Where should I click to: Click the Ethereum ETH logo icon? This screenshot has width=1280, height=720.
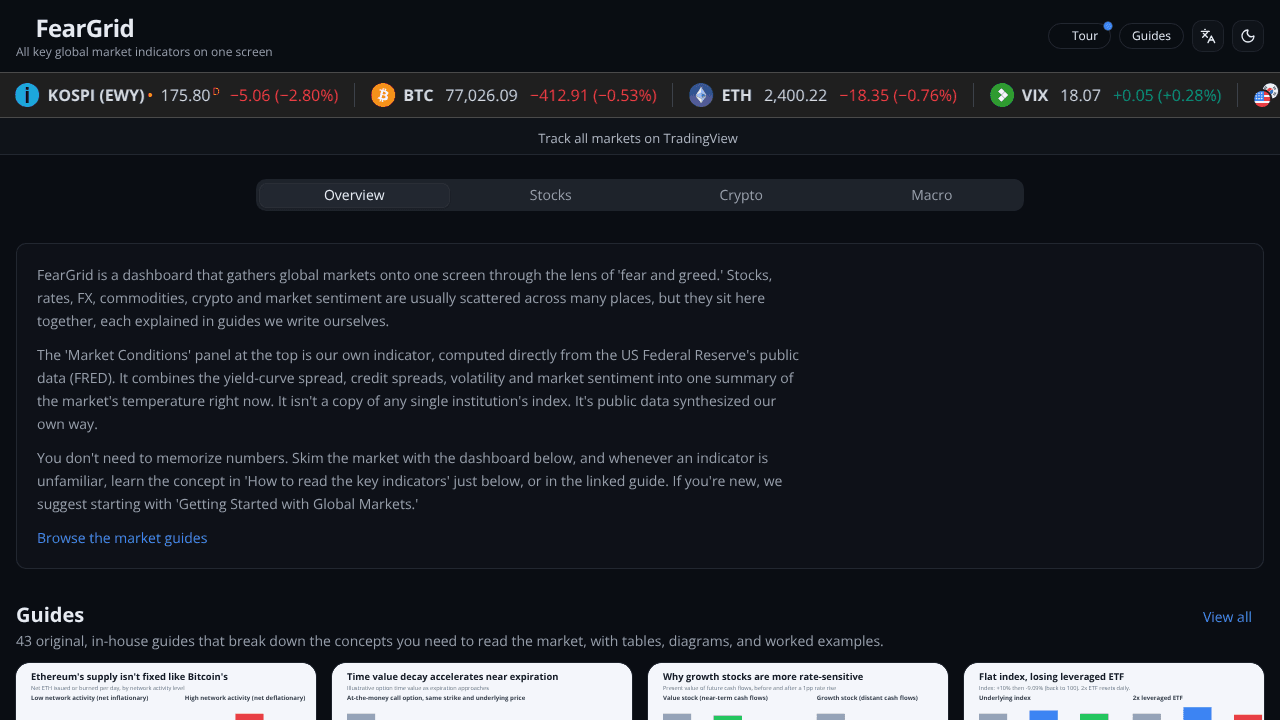tap(701, 95)
